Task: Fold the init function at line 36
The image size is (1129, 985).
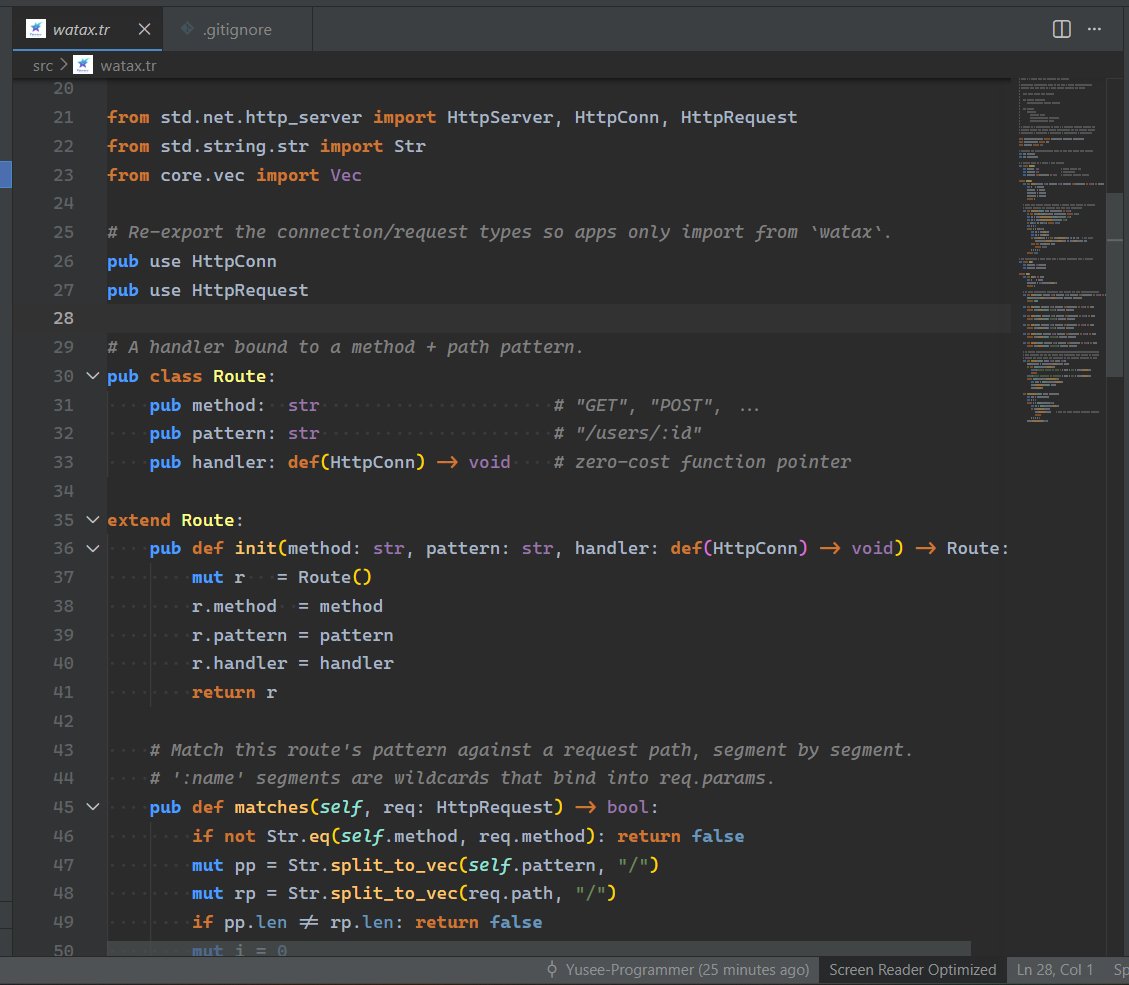Action: click(x=93, y=549)
